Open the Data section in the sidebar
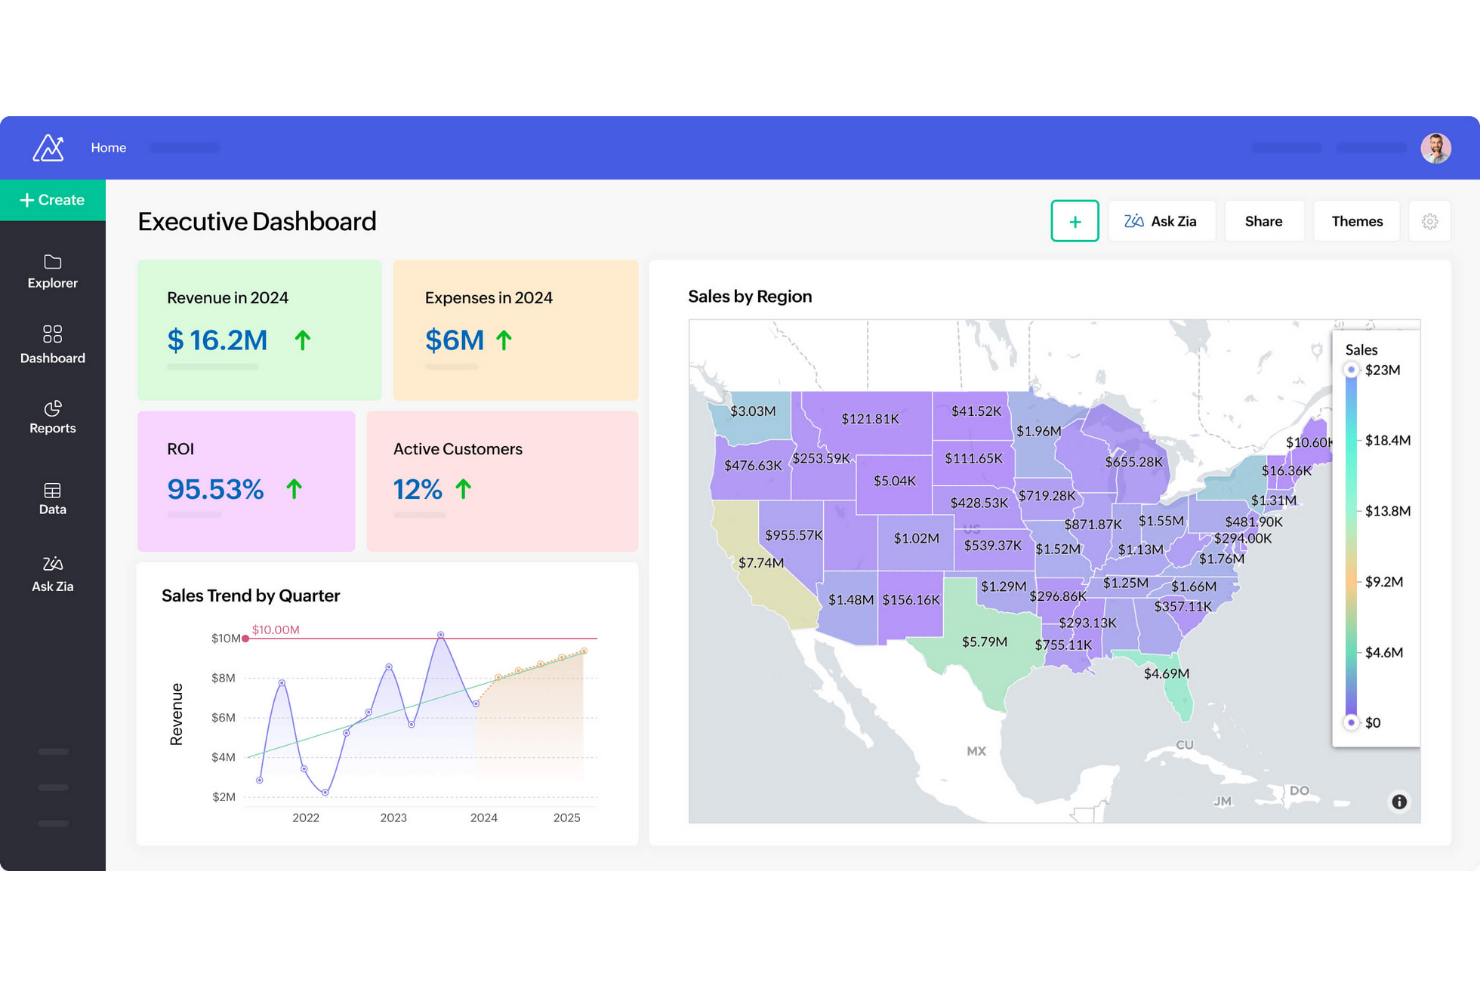This screenshot has height=987, width=1480. point(52,497)
